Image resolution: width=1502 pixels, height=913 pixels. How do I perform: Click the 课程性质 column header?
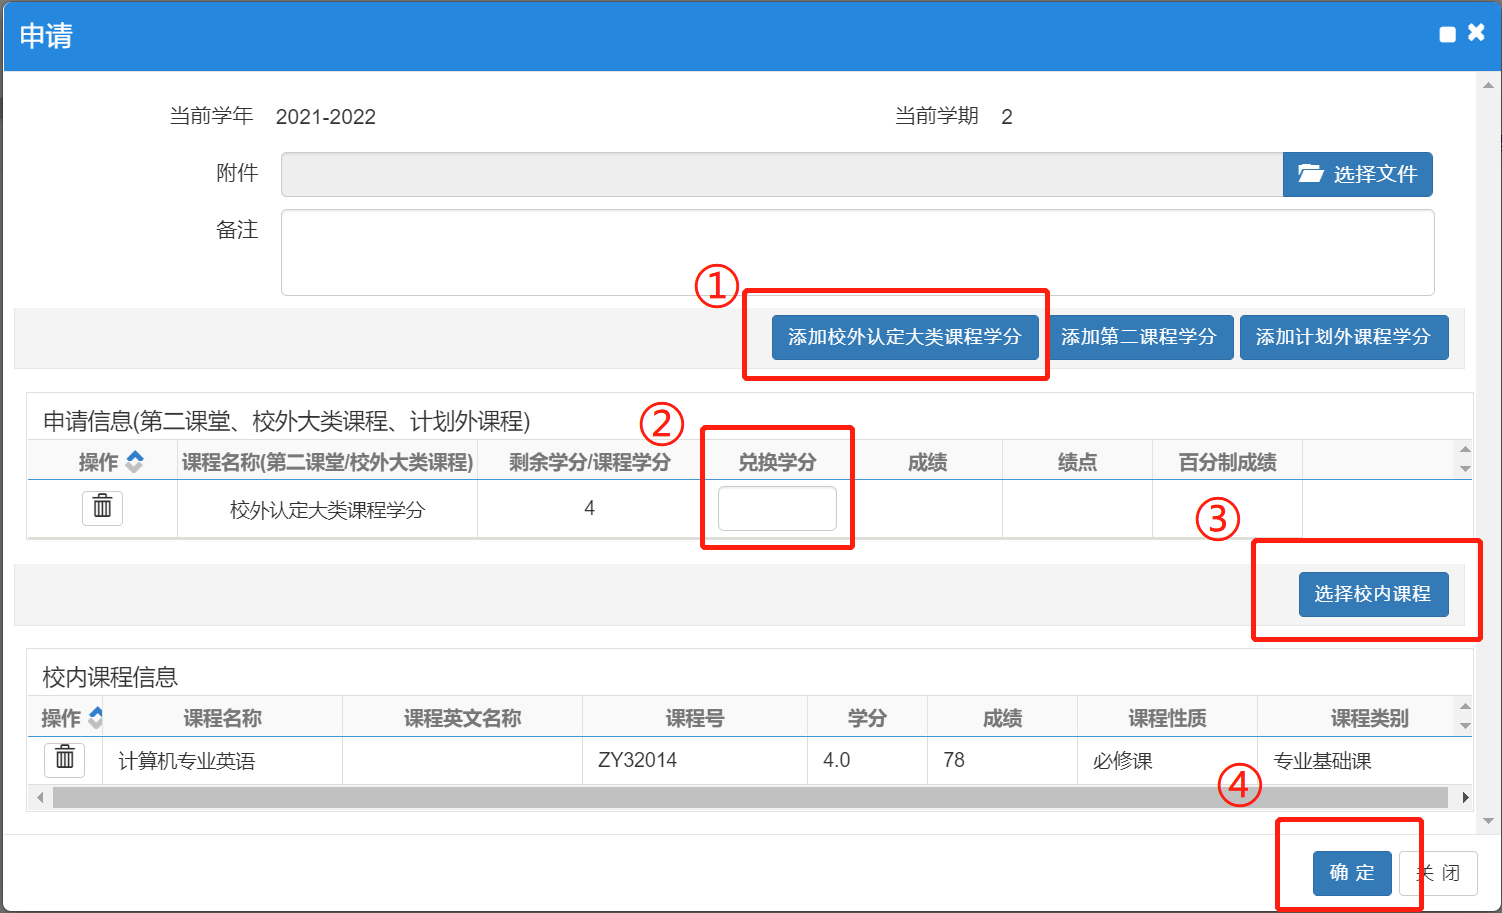coord(1167,718)
